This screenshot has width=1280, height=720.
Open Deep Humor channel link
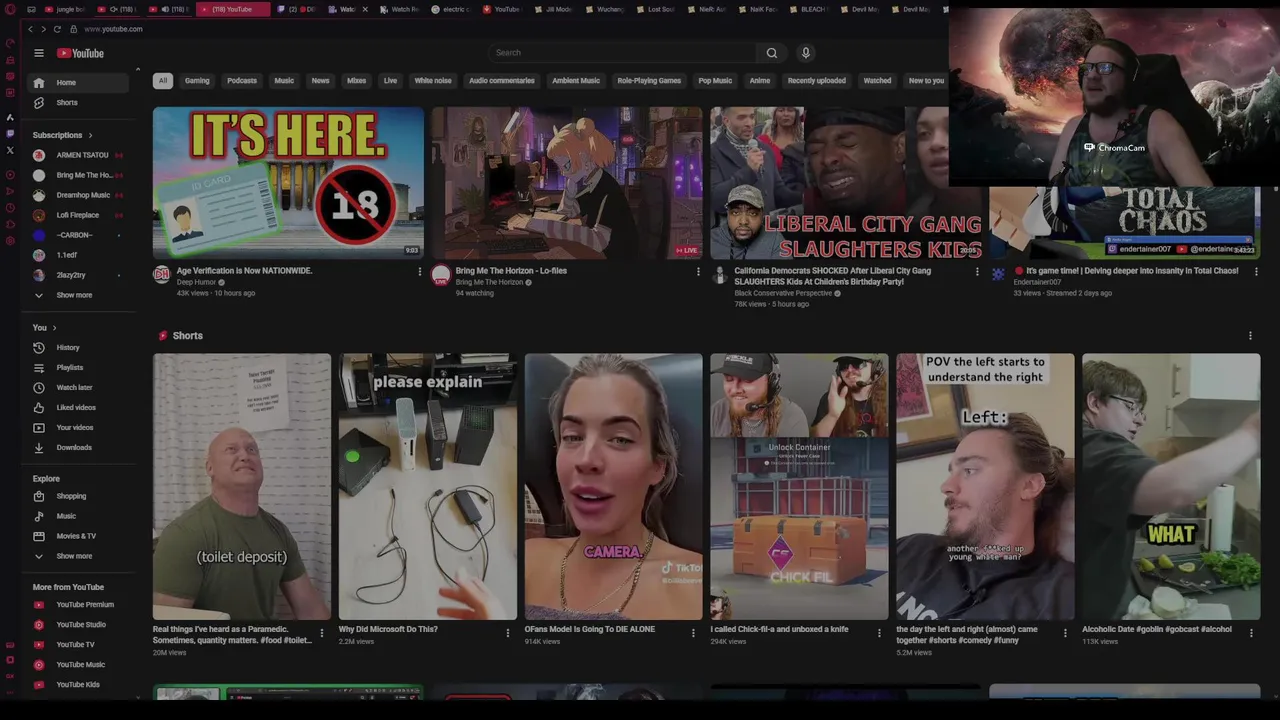point(196,282)
